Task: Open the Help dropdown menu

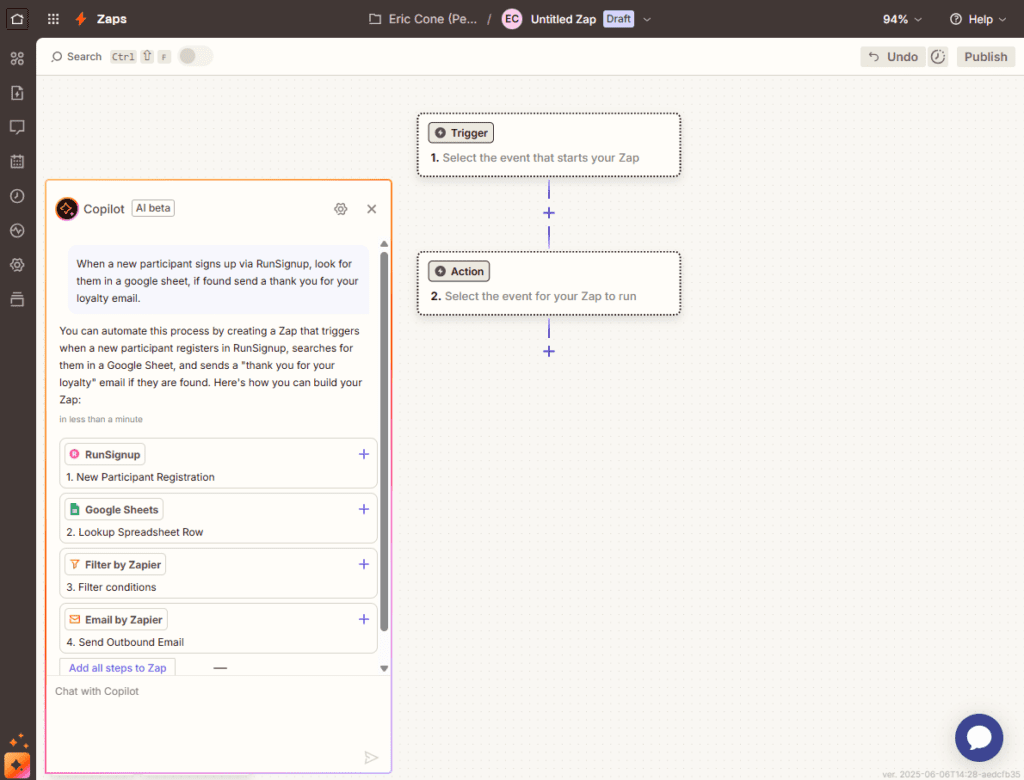Action: [x=978, y=20]
